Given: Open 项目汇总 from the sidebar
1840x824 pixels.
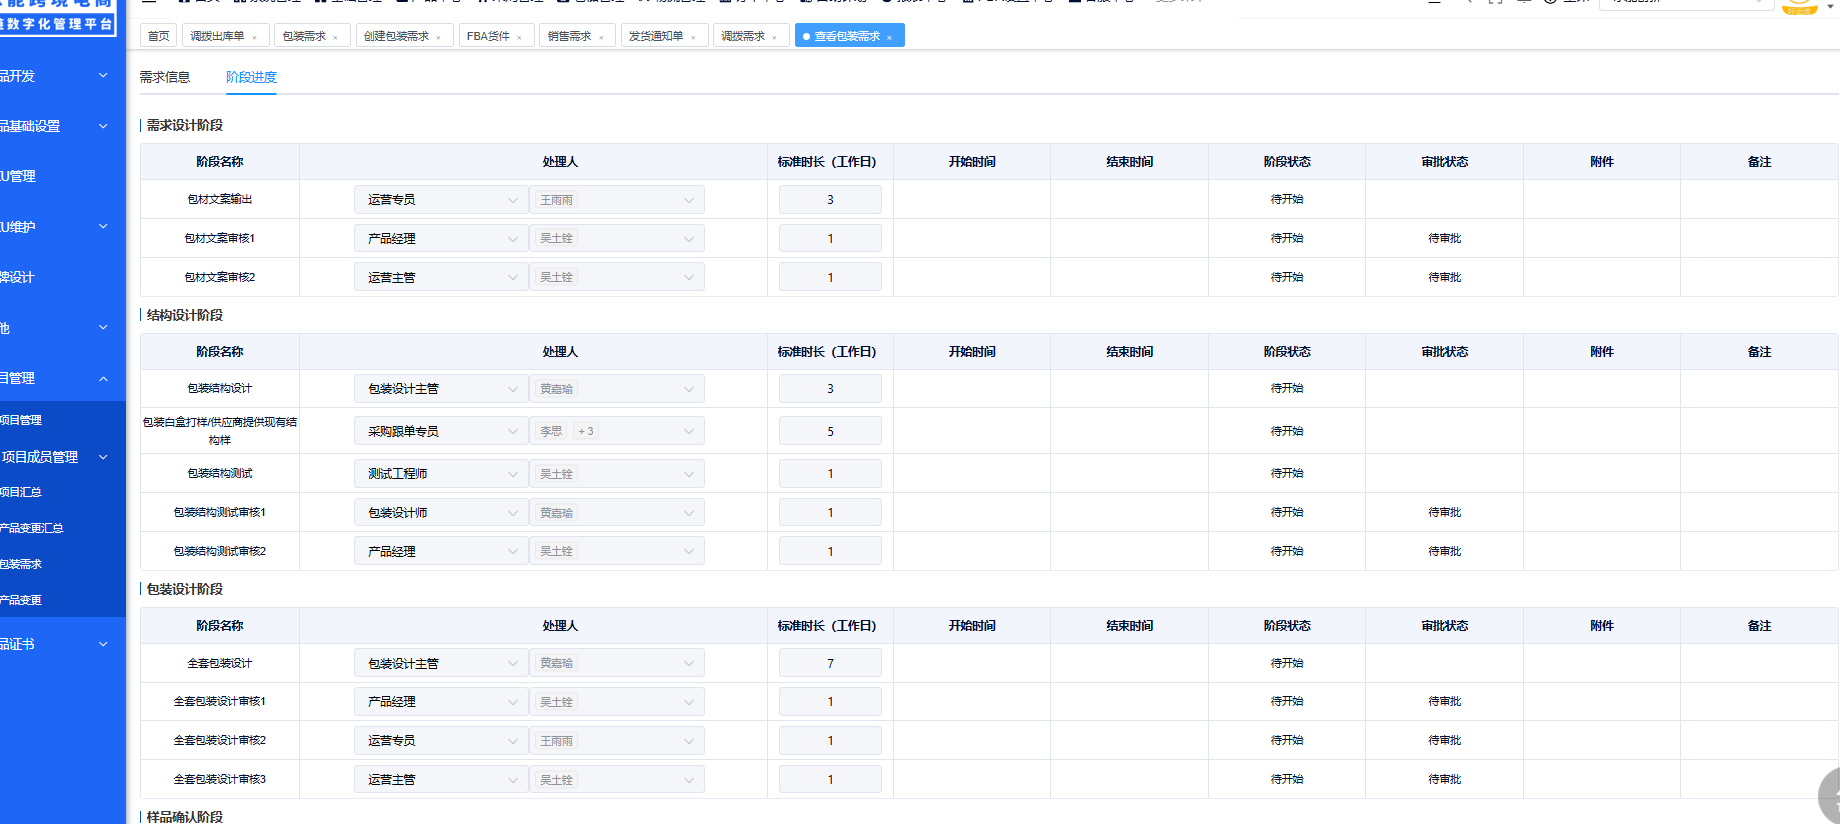Looking at the screenshot, I should coord(22,492).
